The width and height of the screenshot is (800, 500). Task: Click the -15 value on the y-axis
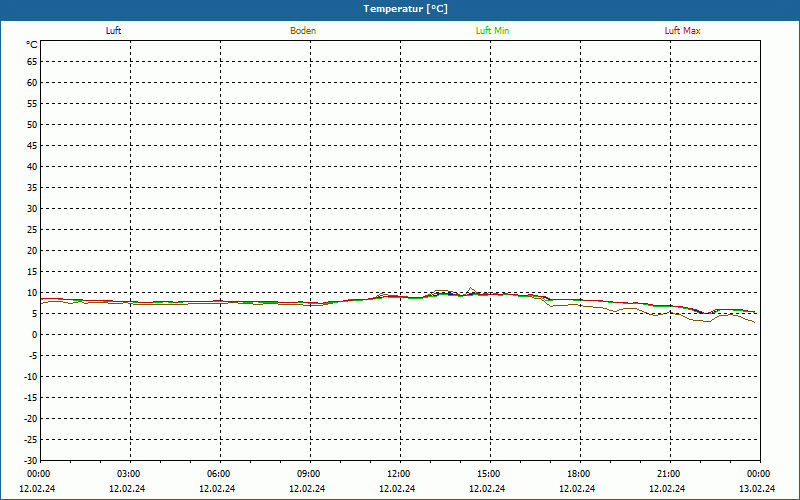tap(31, 398)
